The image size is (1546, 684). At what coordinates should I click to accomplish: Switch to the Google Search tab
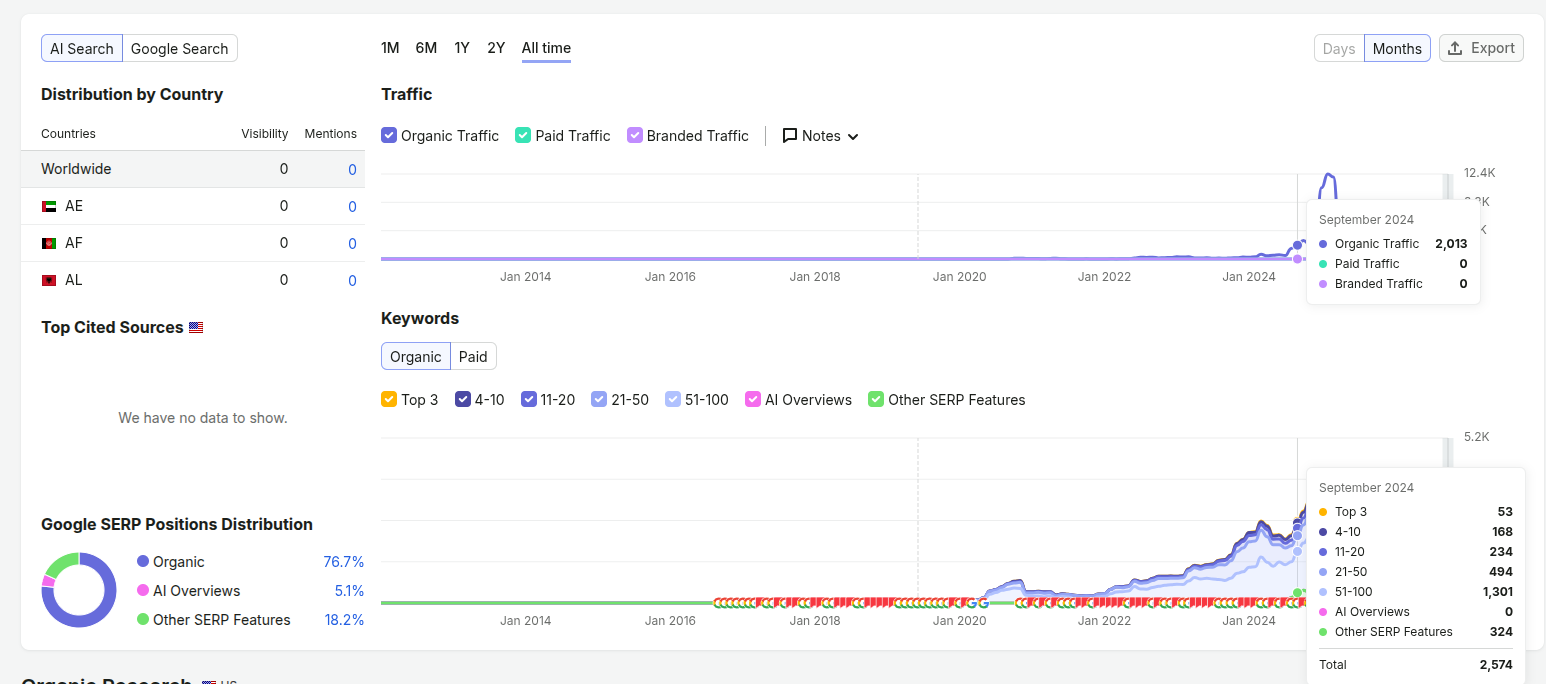180,48
